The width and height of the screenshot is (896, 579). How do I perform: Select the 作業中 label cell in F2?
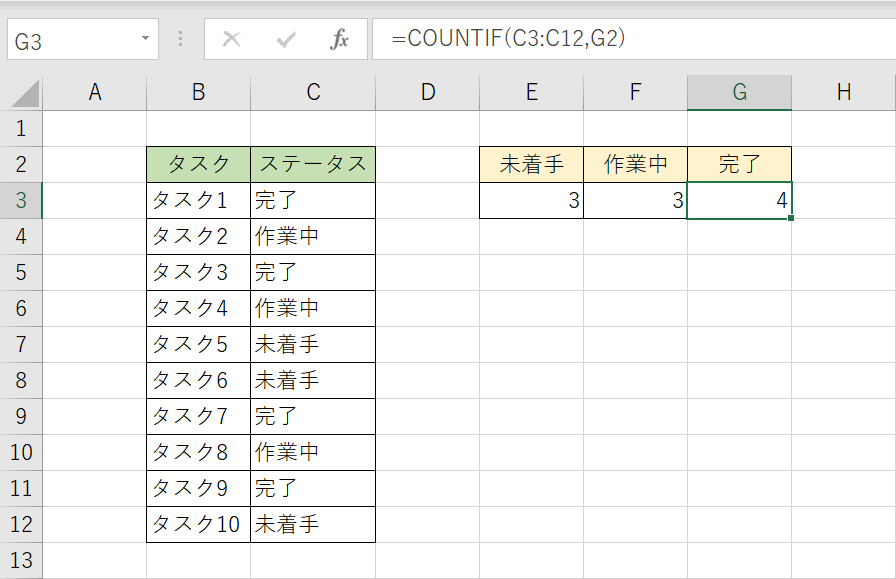[x=635, y=165]
